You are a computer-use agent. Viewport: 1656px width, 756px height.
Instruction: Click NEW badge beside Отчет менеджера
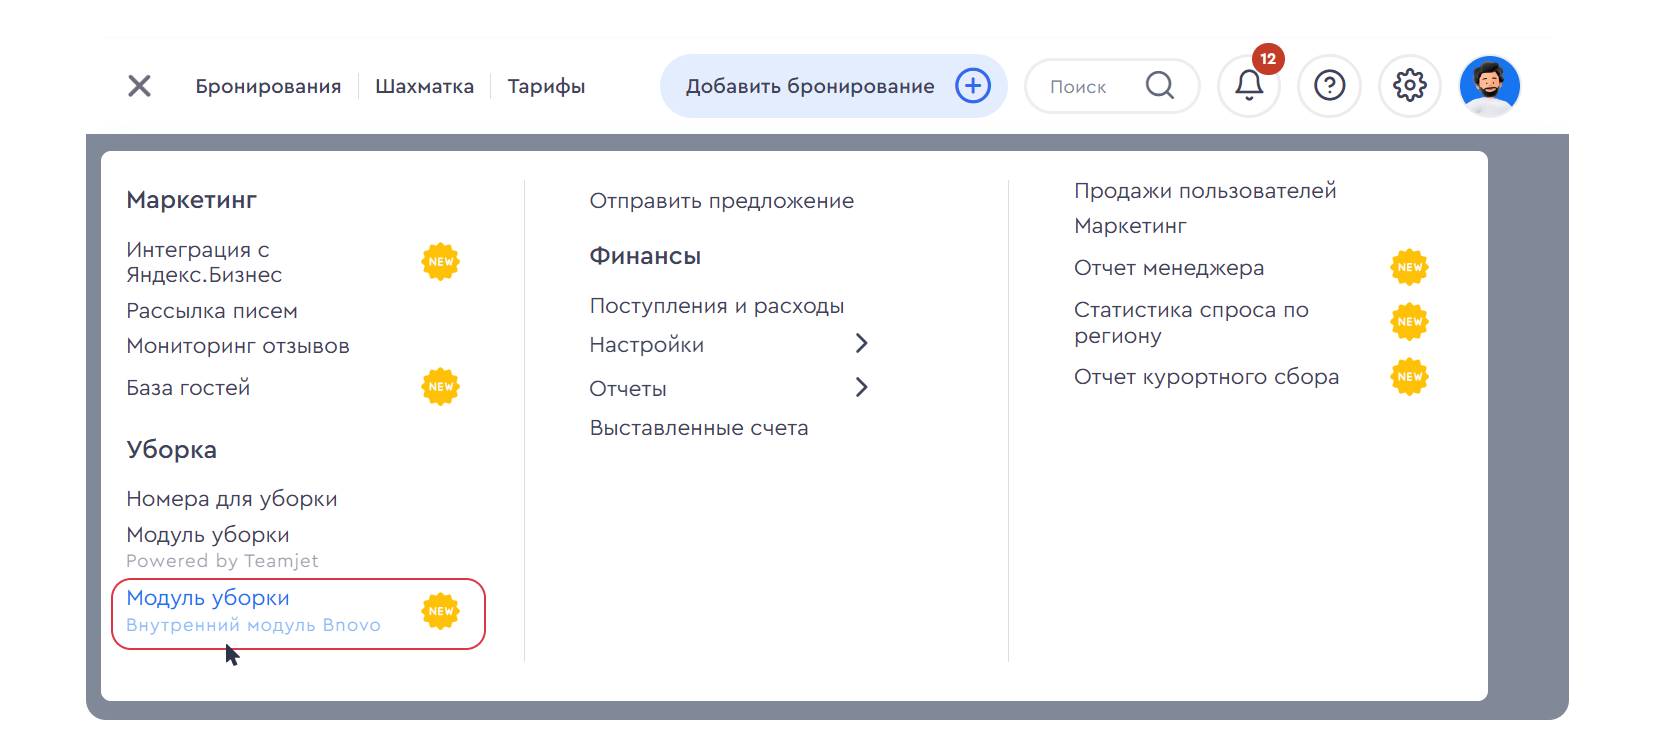click(1409, 267)
